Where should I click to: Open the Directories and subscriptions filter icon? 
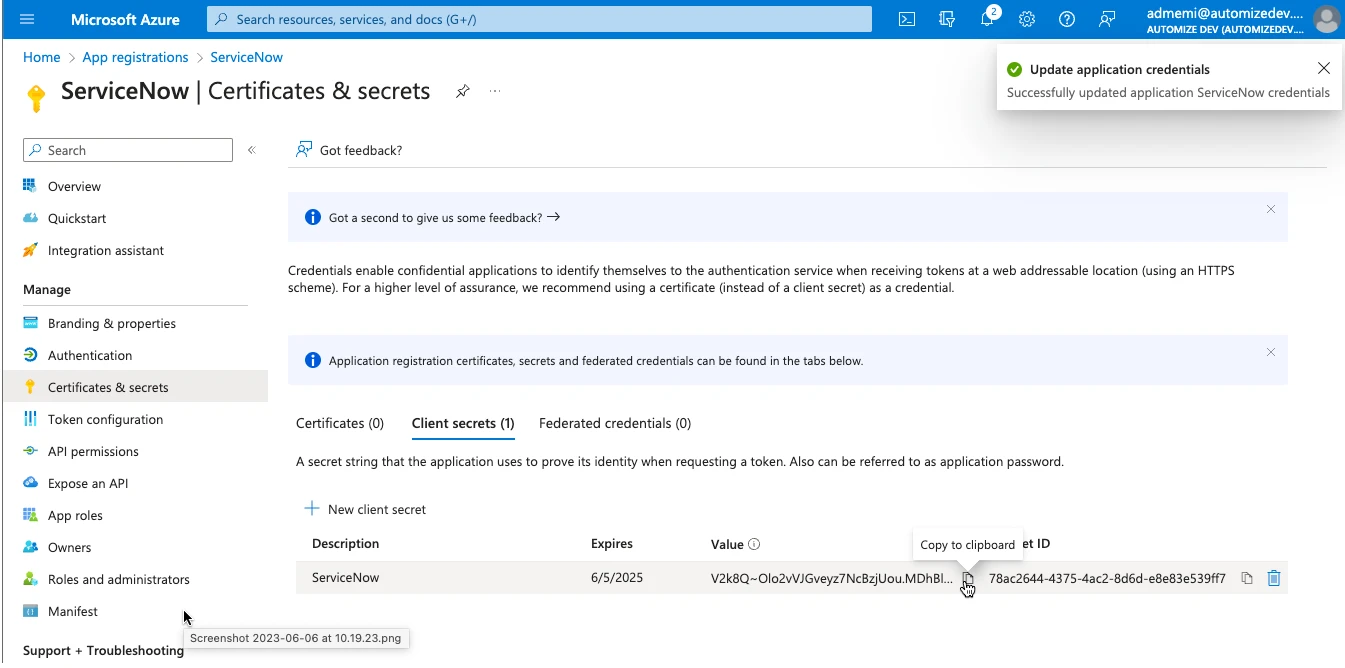point(947,19)
